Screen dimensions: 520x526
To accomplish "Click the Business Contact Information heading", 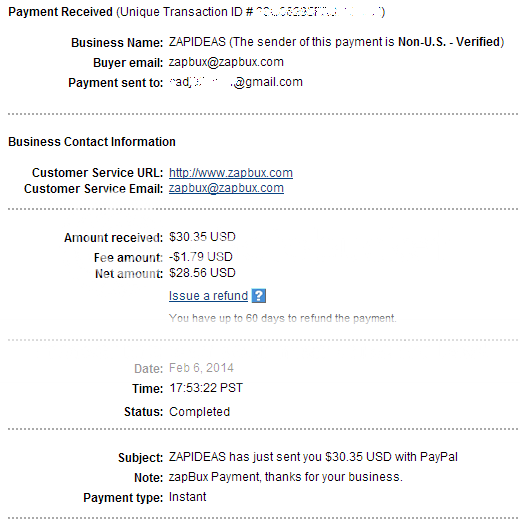I will click(92, 142).
